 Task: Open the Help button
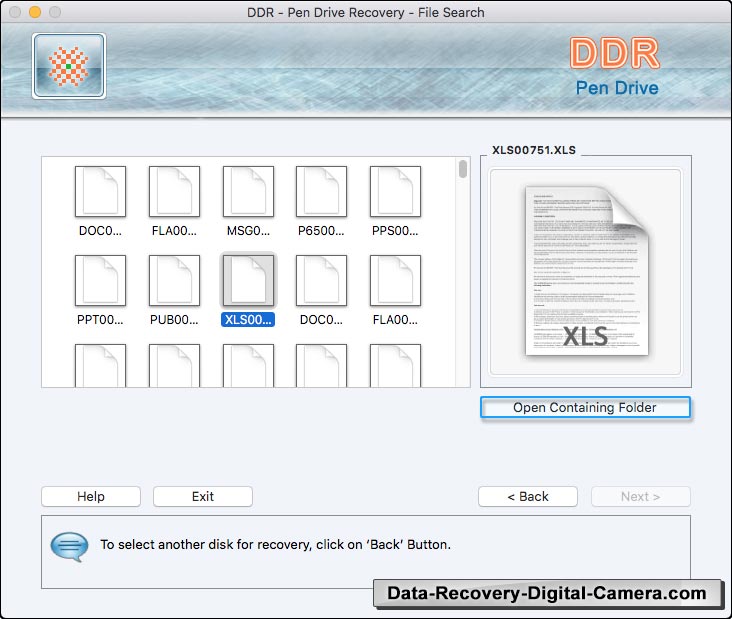(x=91, y=496)
